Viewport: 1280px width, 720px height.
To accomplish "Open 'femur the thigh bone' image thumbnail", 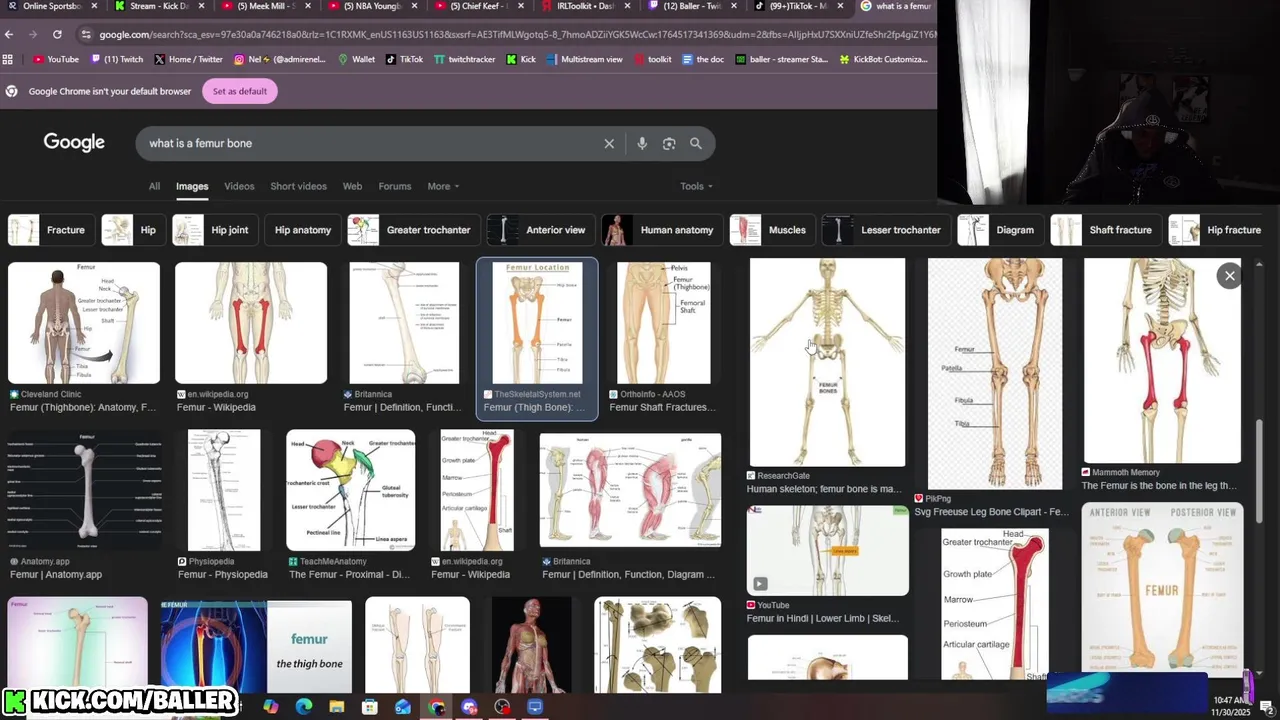I will click(256, 645).
